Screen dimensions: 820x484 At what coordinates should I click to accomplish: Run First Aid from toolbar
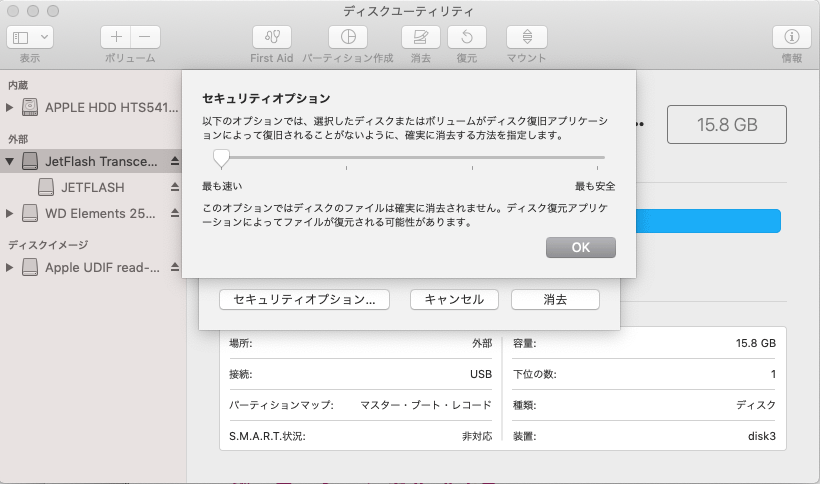click(272, 37)
